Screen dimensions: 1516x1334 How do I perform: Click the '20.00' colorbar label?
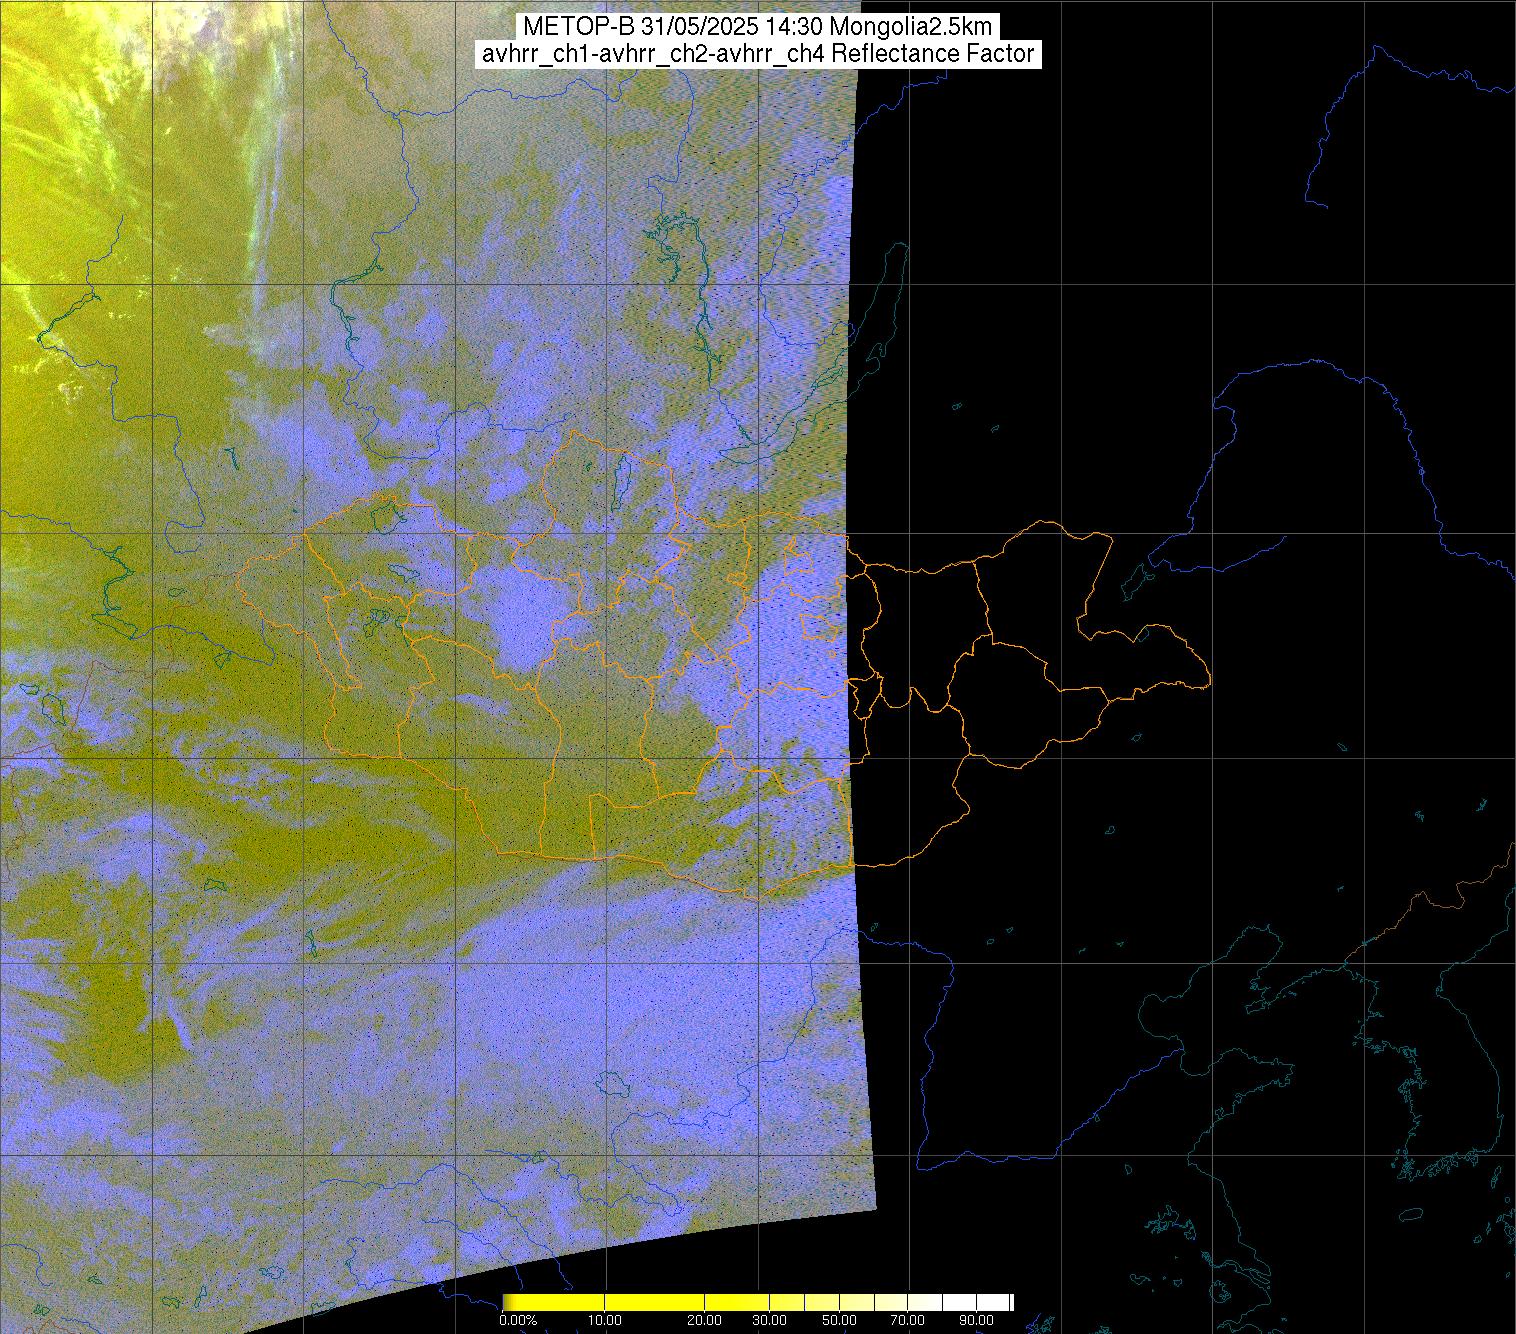tap(705, 1321)
